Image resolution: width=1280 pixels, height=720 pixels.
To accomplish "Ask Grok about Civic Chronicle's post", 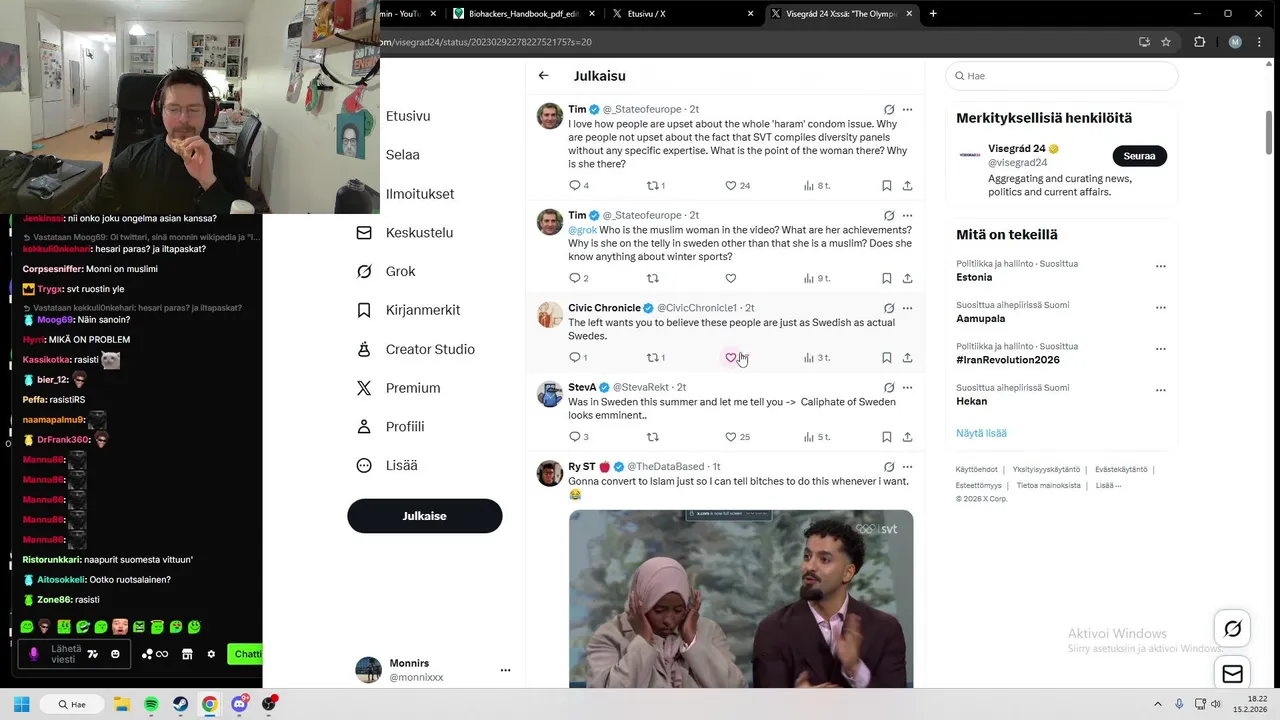I will click(888, 308).
